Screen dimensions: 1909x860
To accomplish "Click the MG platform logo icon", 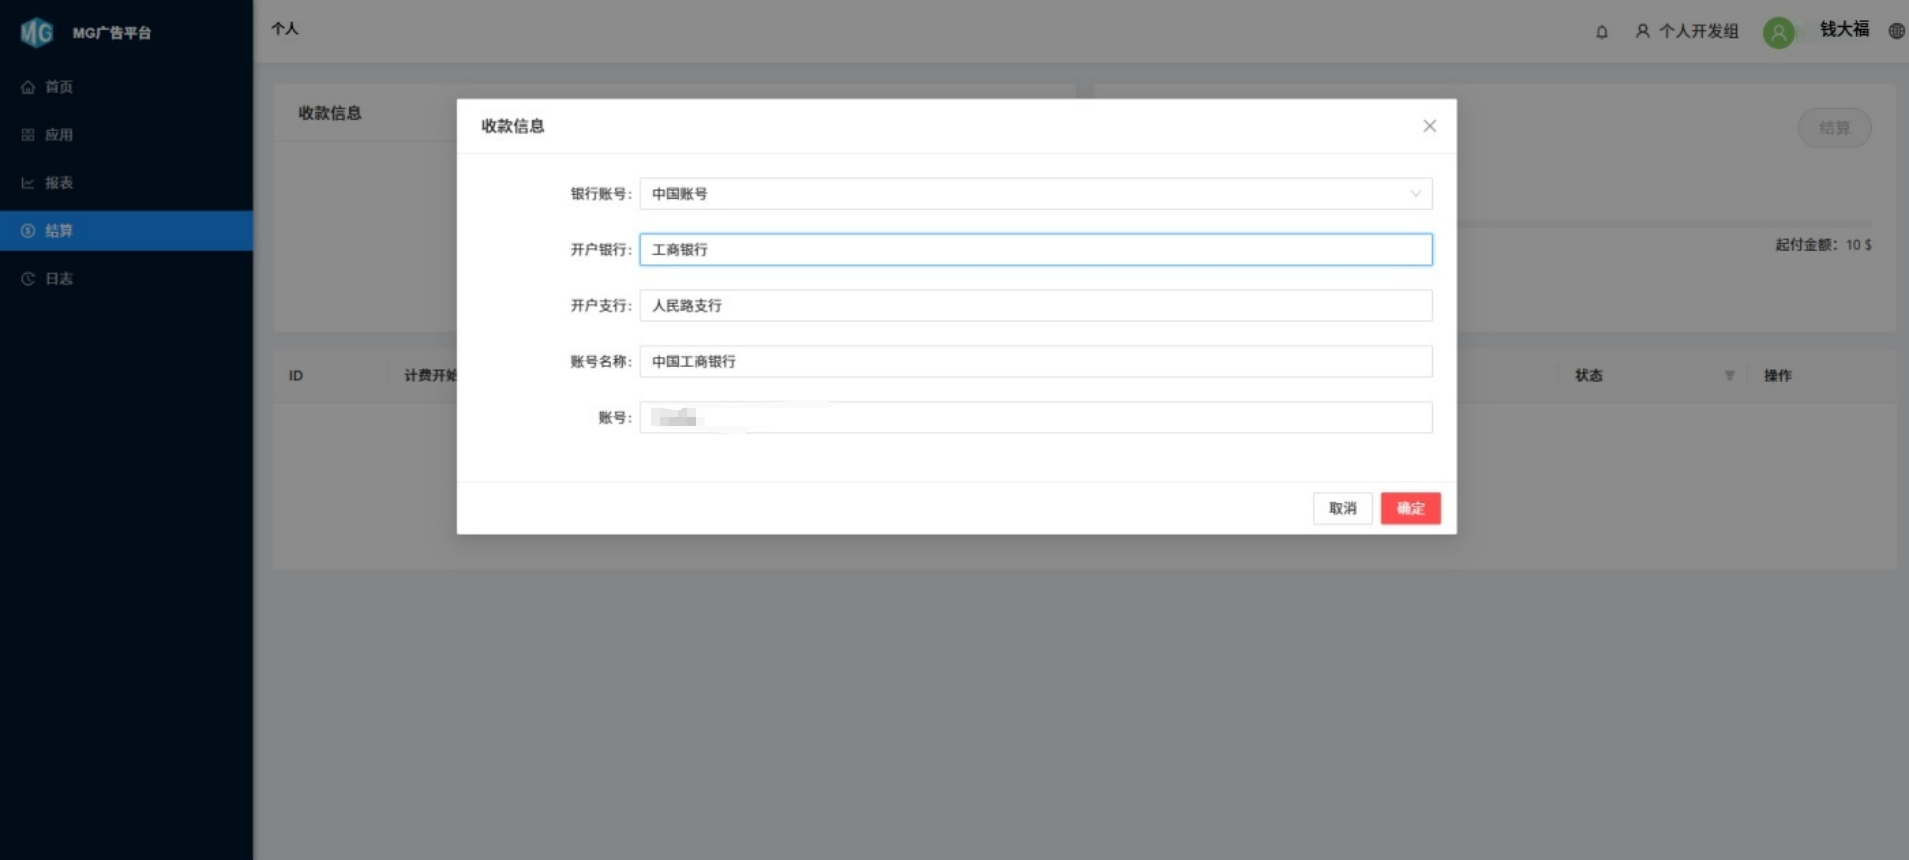I will pyautogui.click(x=37, y=33).
